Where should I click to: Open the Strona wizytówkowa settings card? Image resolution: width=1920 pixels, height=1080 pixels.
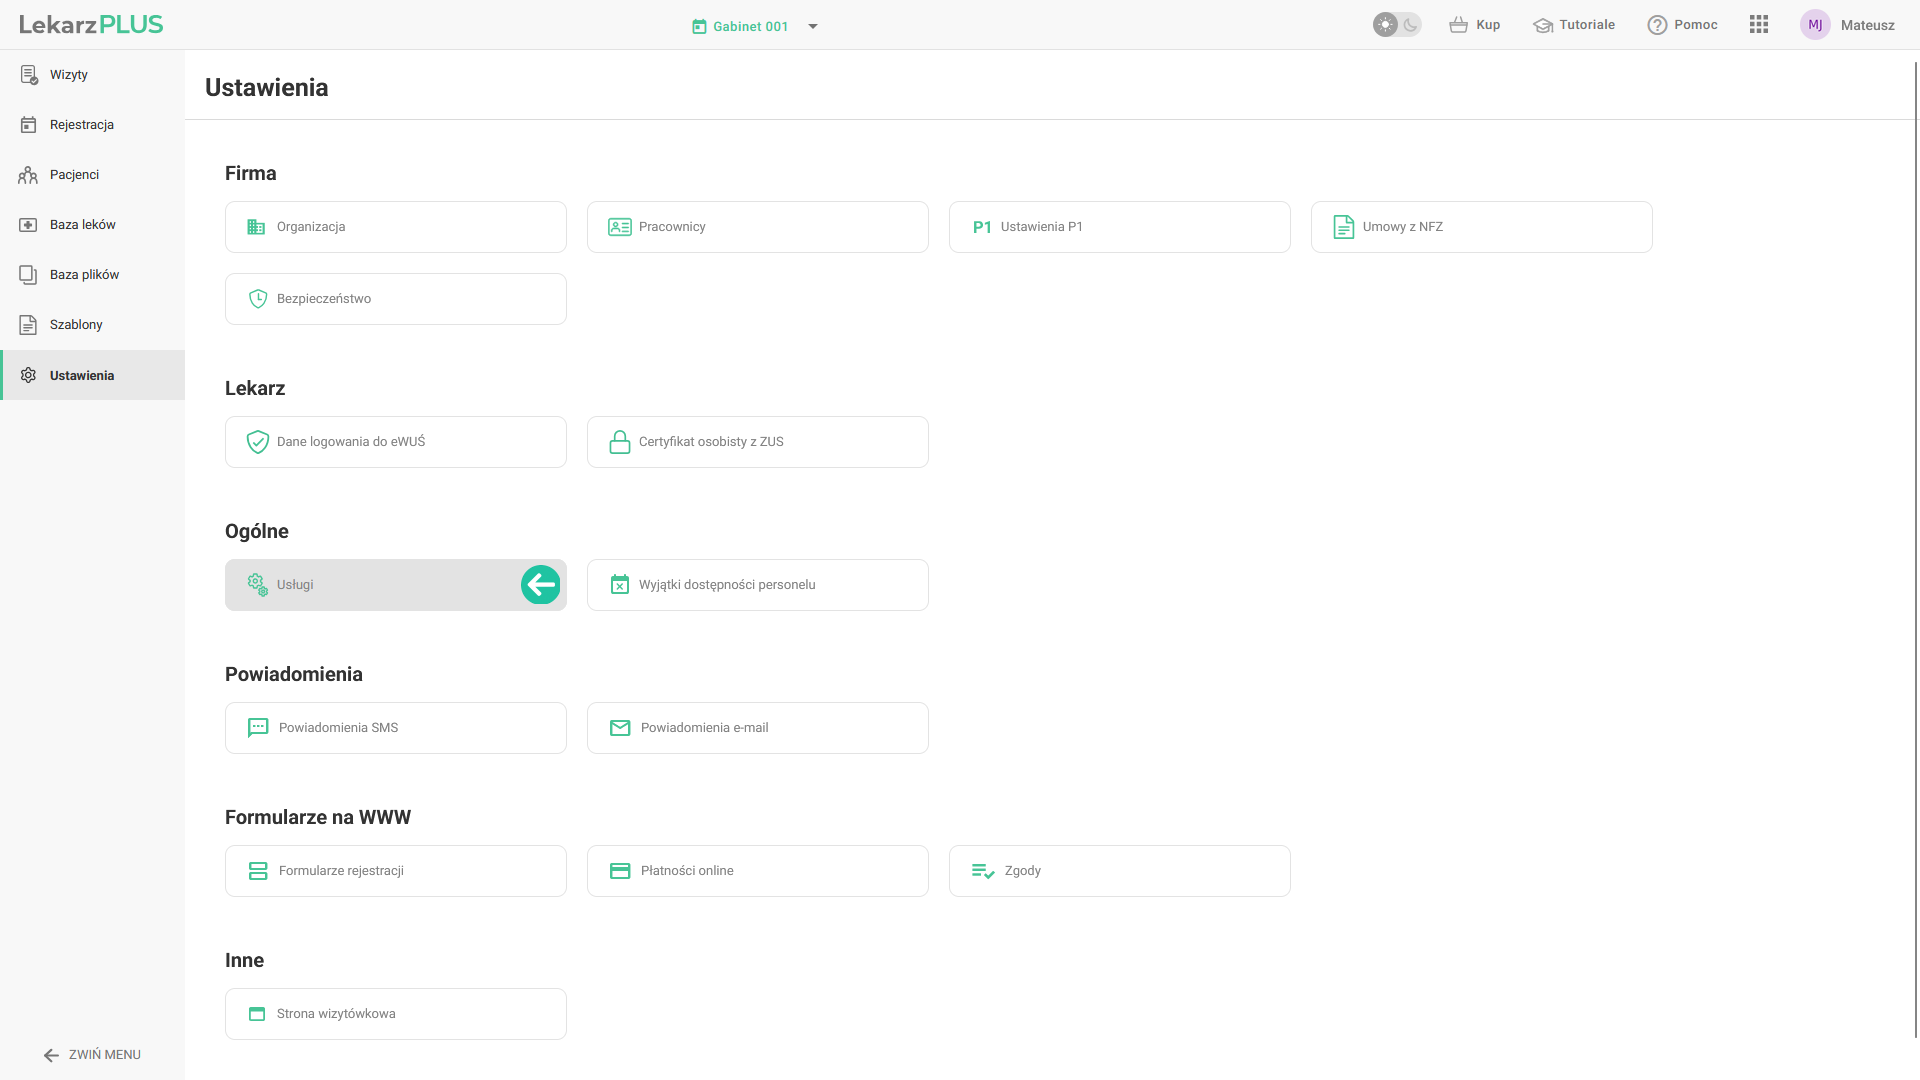tap(396, 1014)
